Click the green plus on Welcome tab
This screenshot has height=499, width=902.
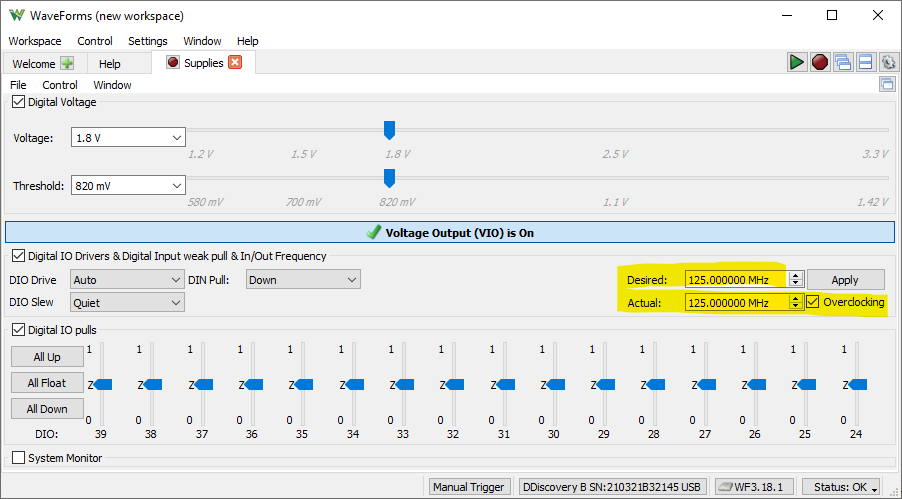coord(67,63)
